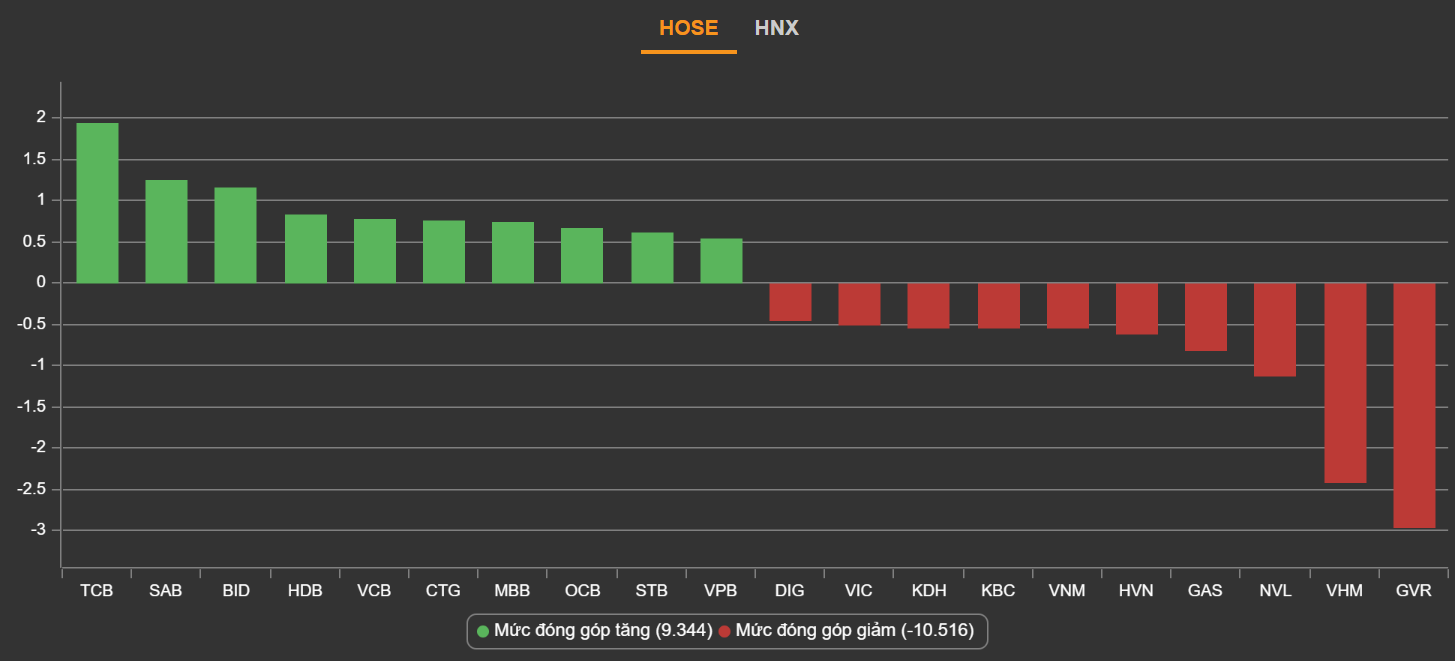
Task: Select the GAS red bar
Action: [x=1206, y=317]
